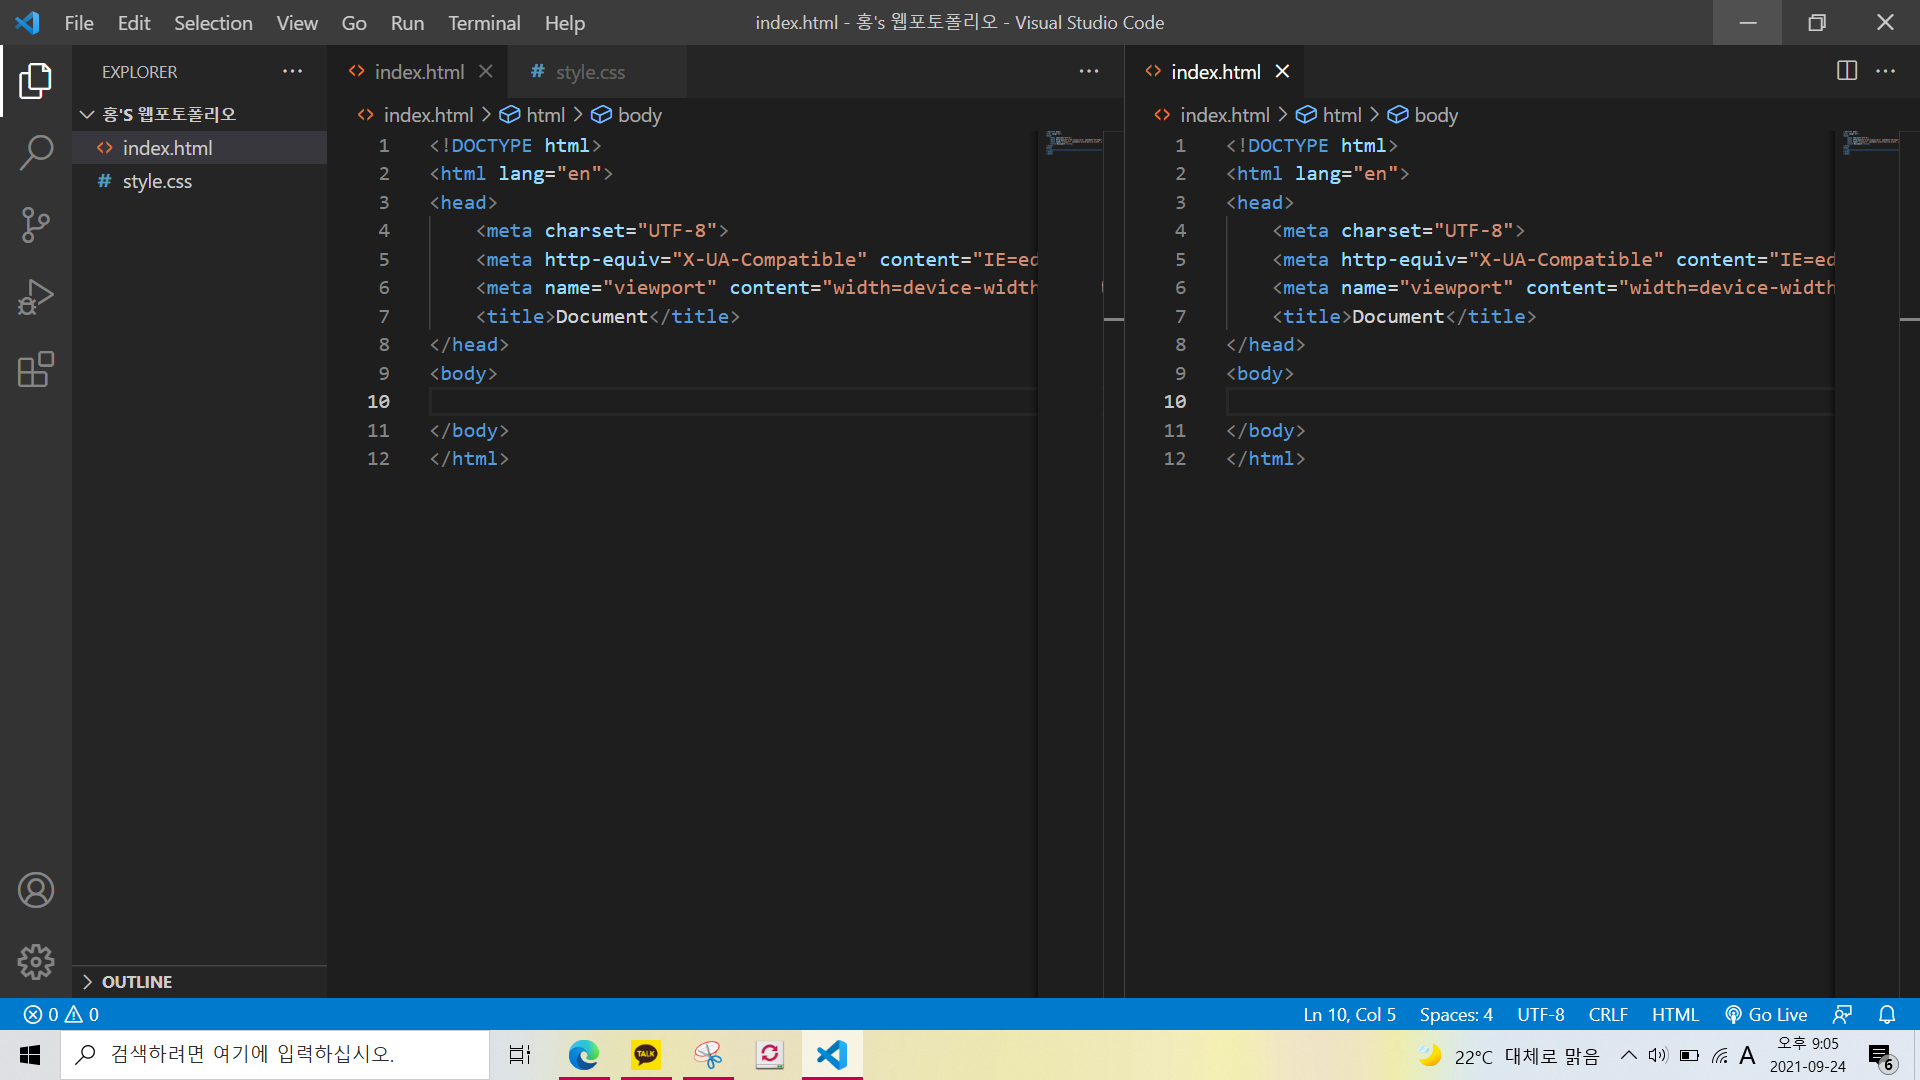1920x1080 pixels.
Task: Click the feedback icon in status bar
Action: 1842,1014
